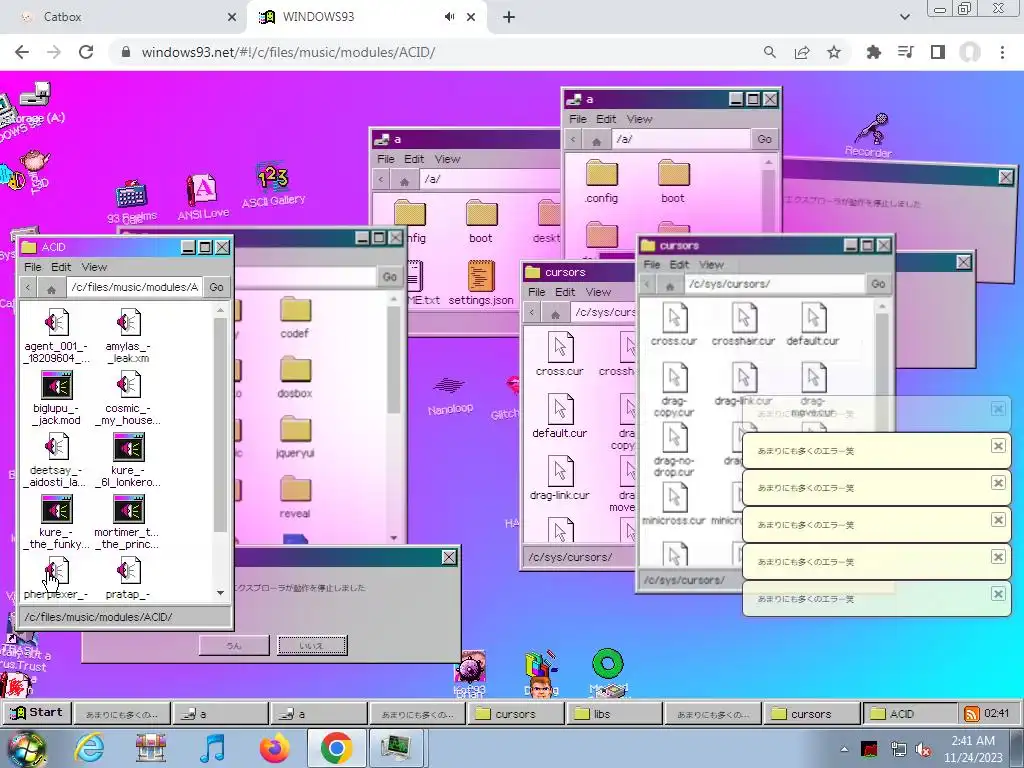Open the pratap_- music file icon
This screenshot has width=1024, height=768.
click(128, 571)
